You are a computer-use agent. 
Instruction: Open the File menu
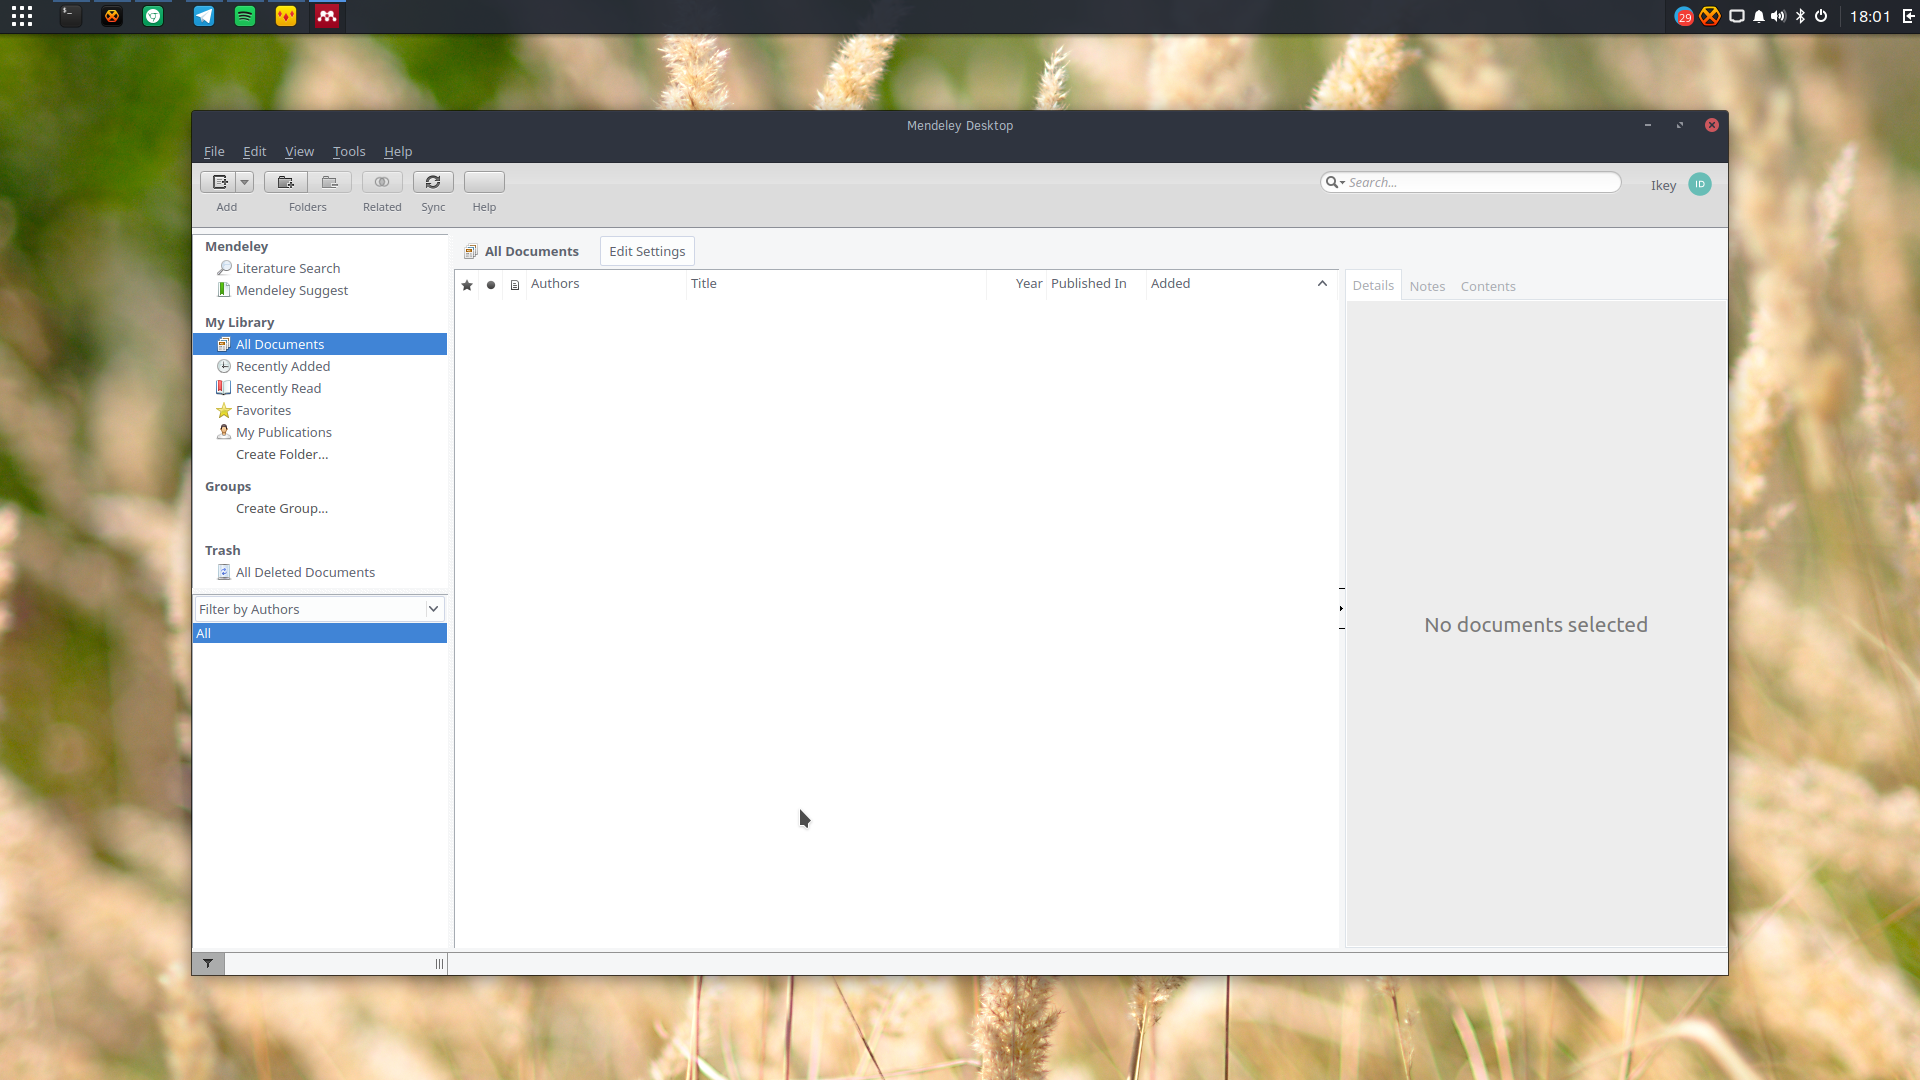(x=214, y=151)
